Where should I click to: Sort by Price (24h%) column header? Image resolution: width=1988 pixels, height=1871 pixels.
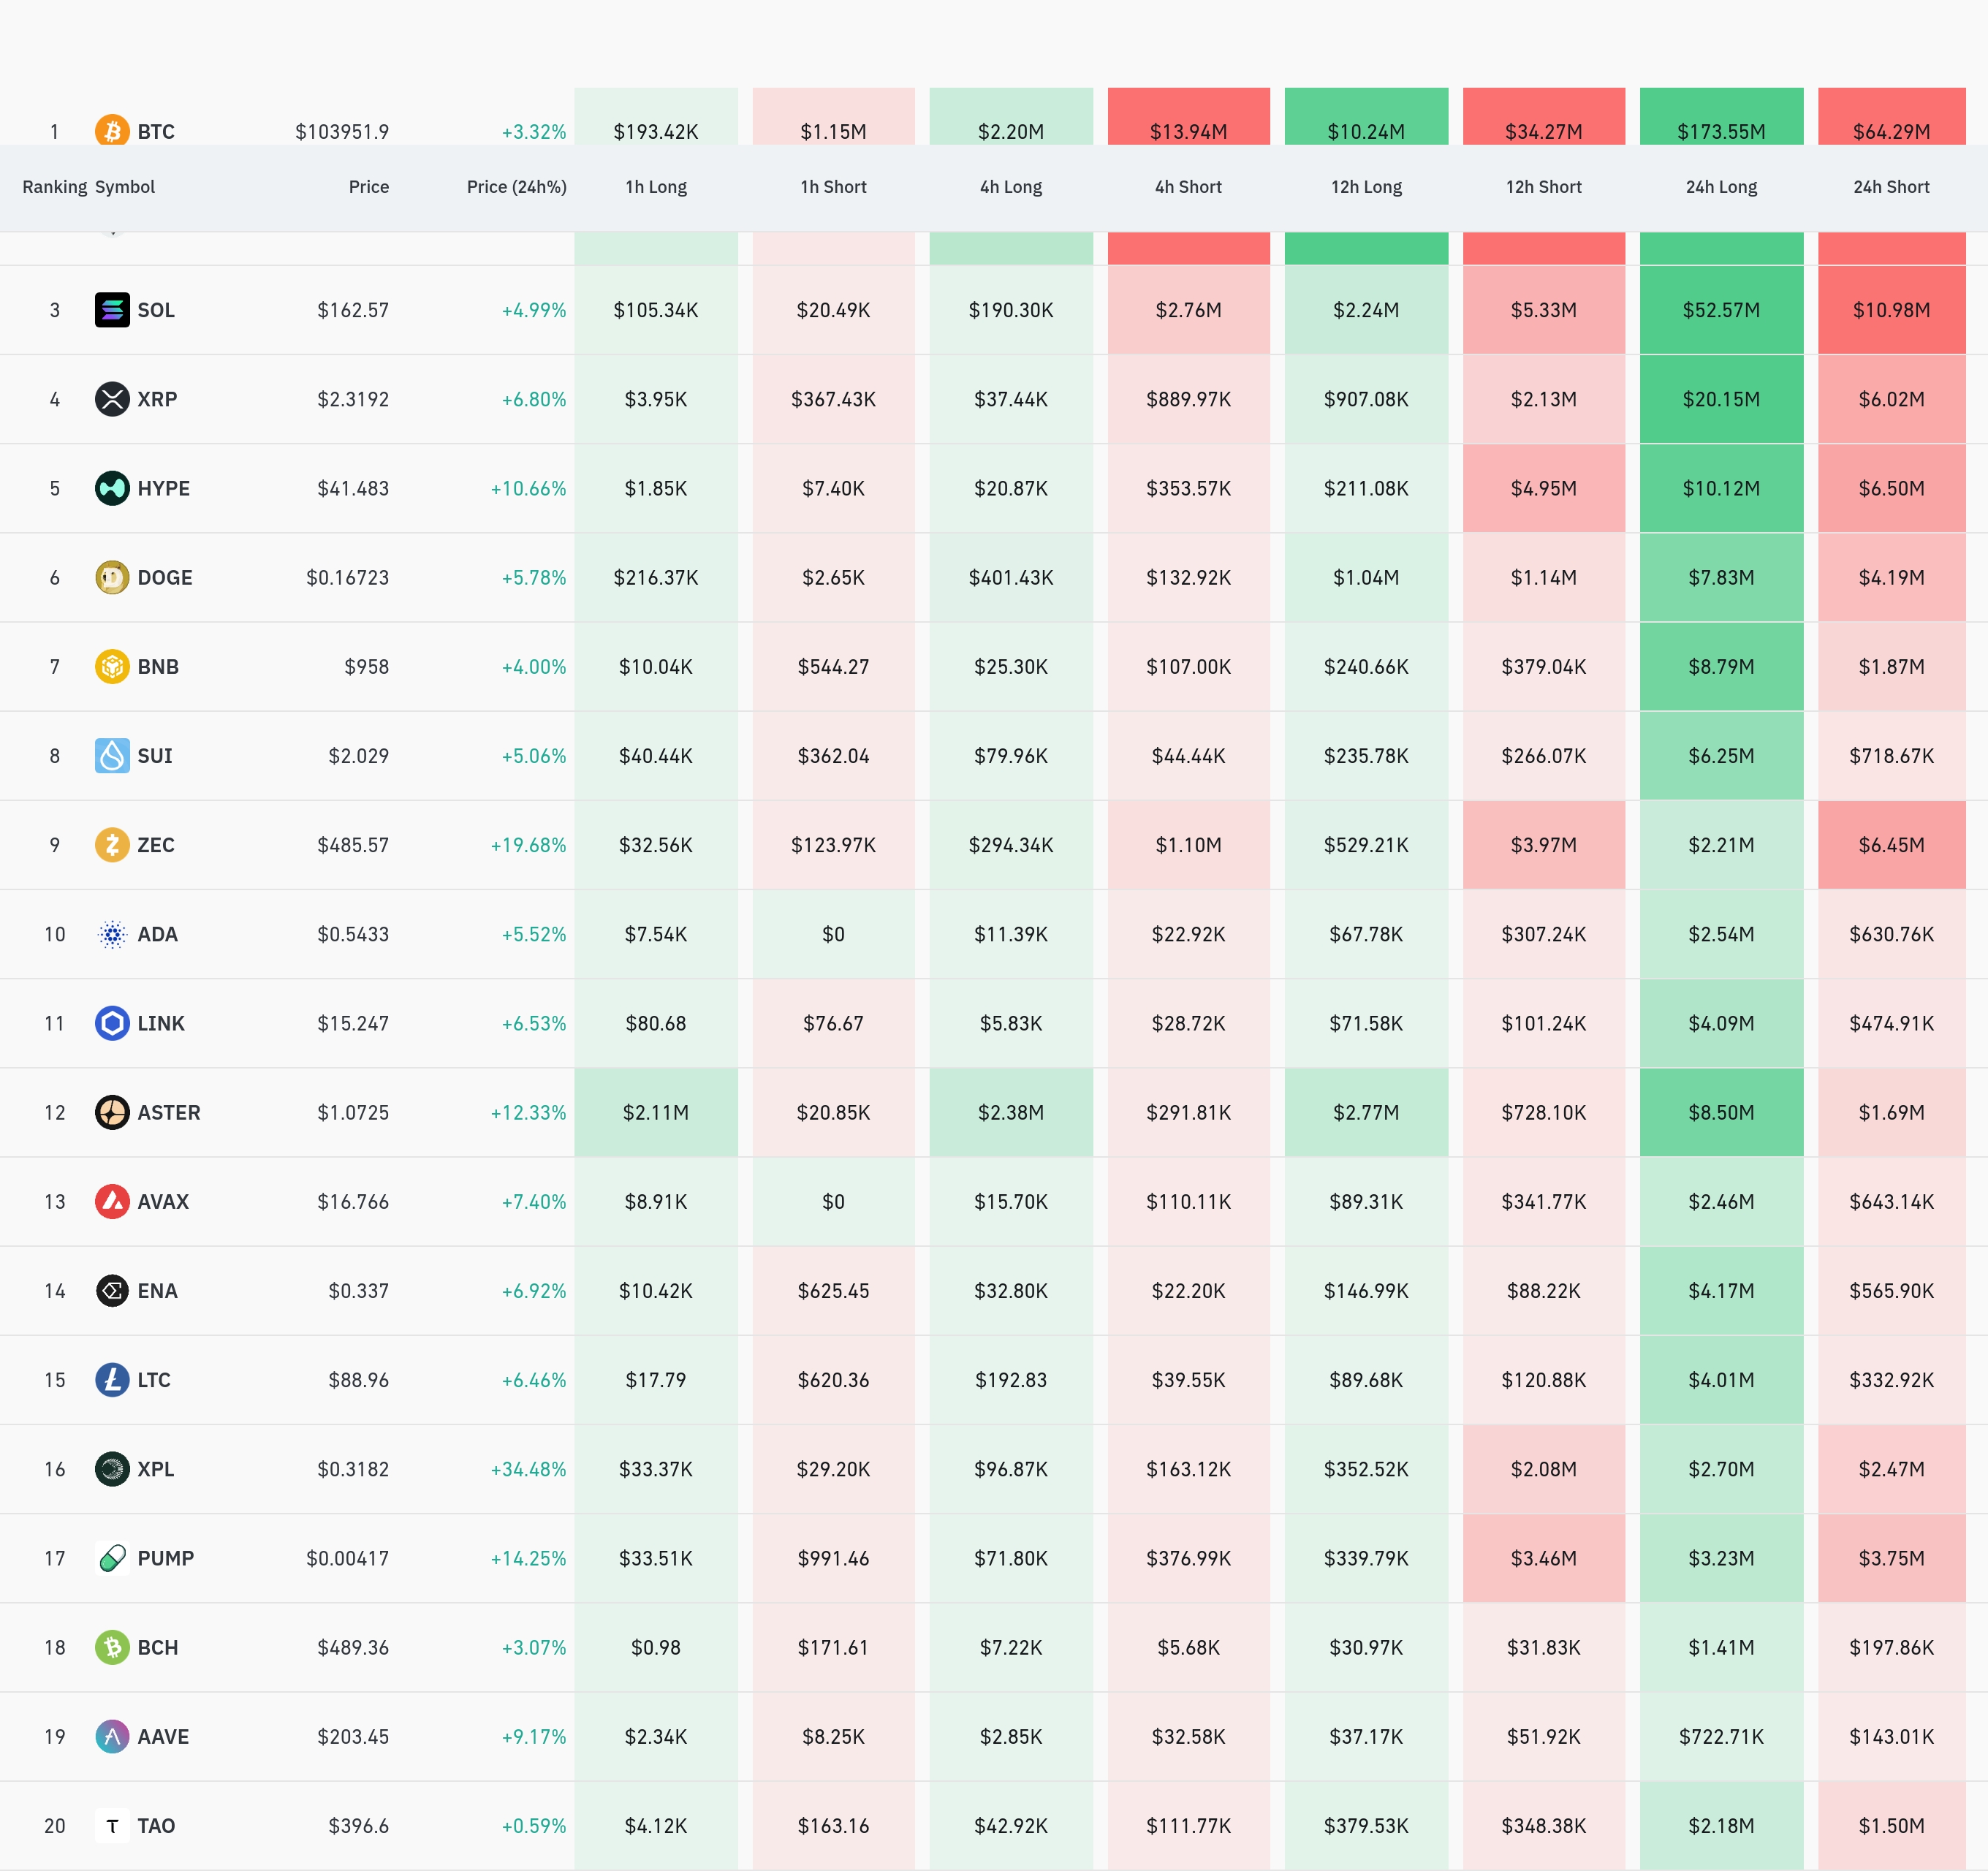click(x=516, y=187)
